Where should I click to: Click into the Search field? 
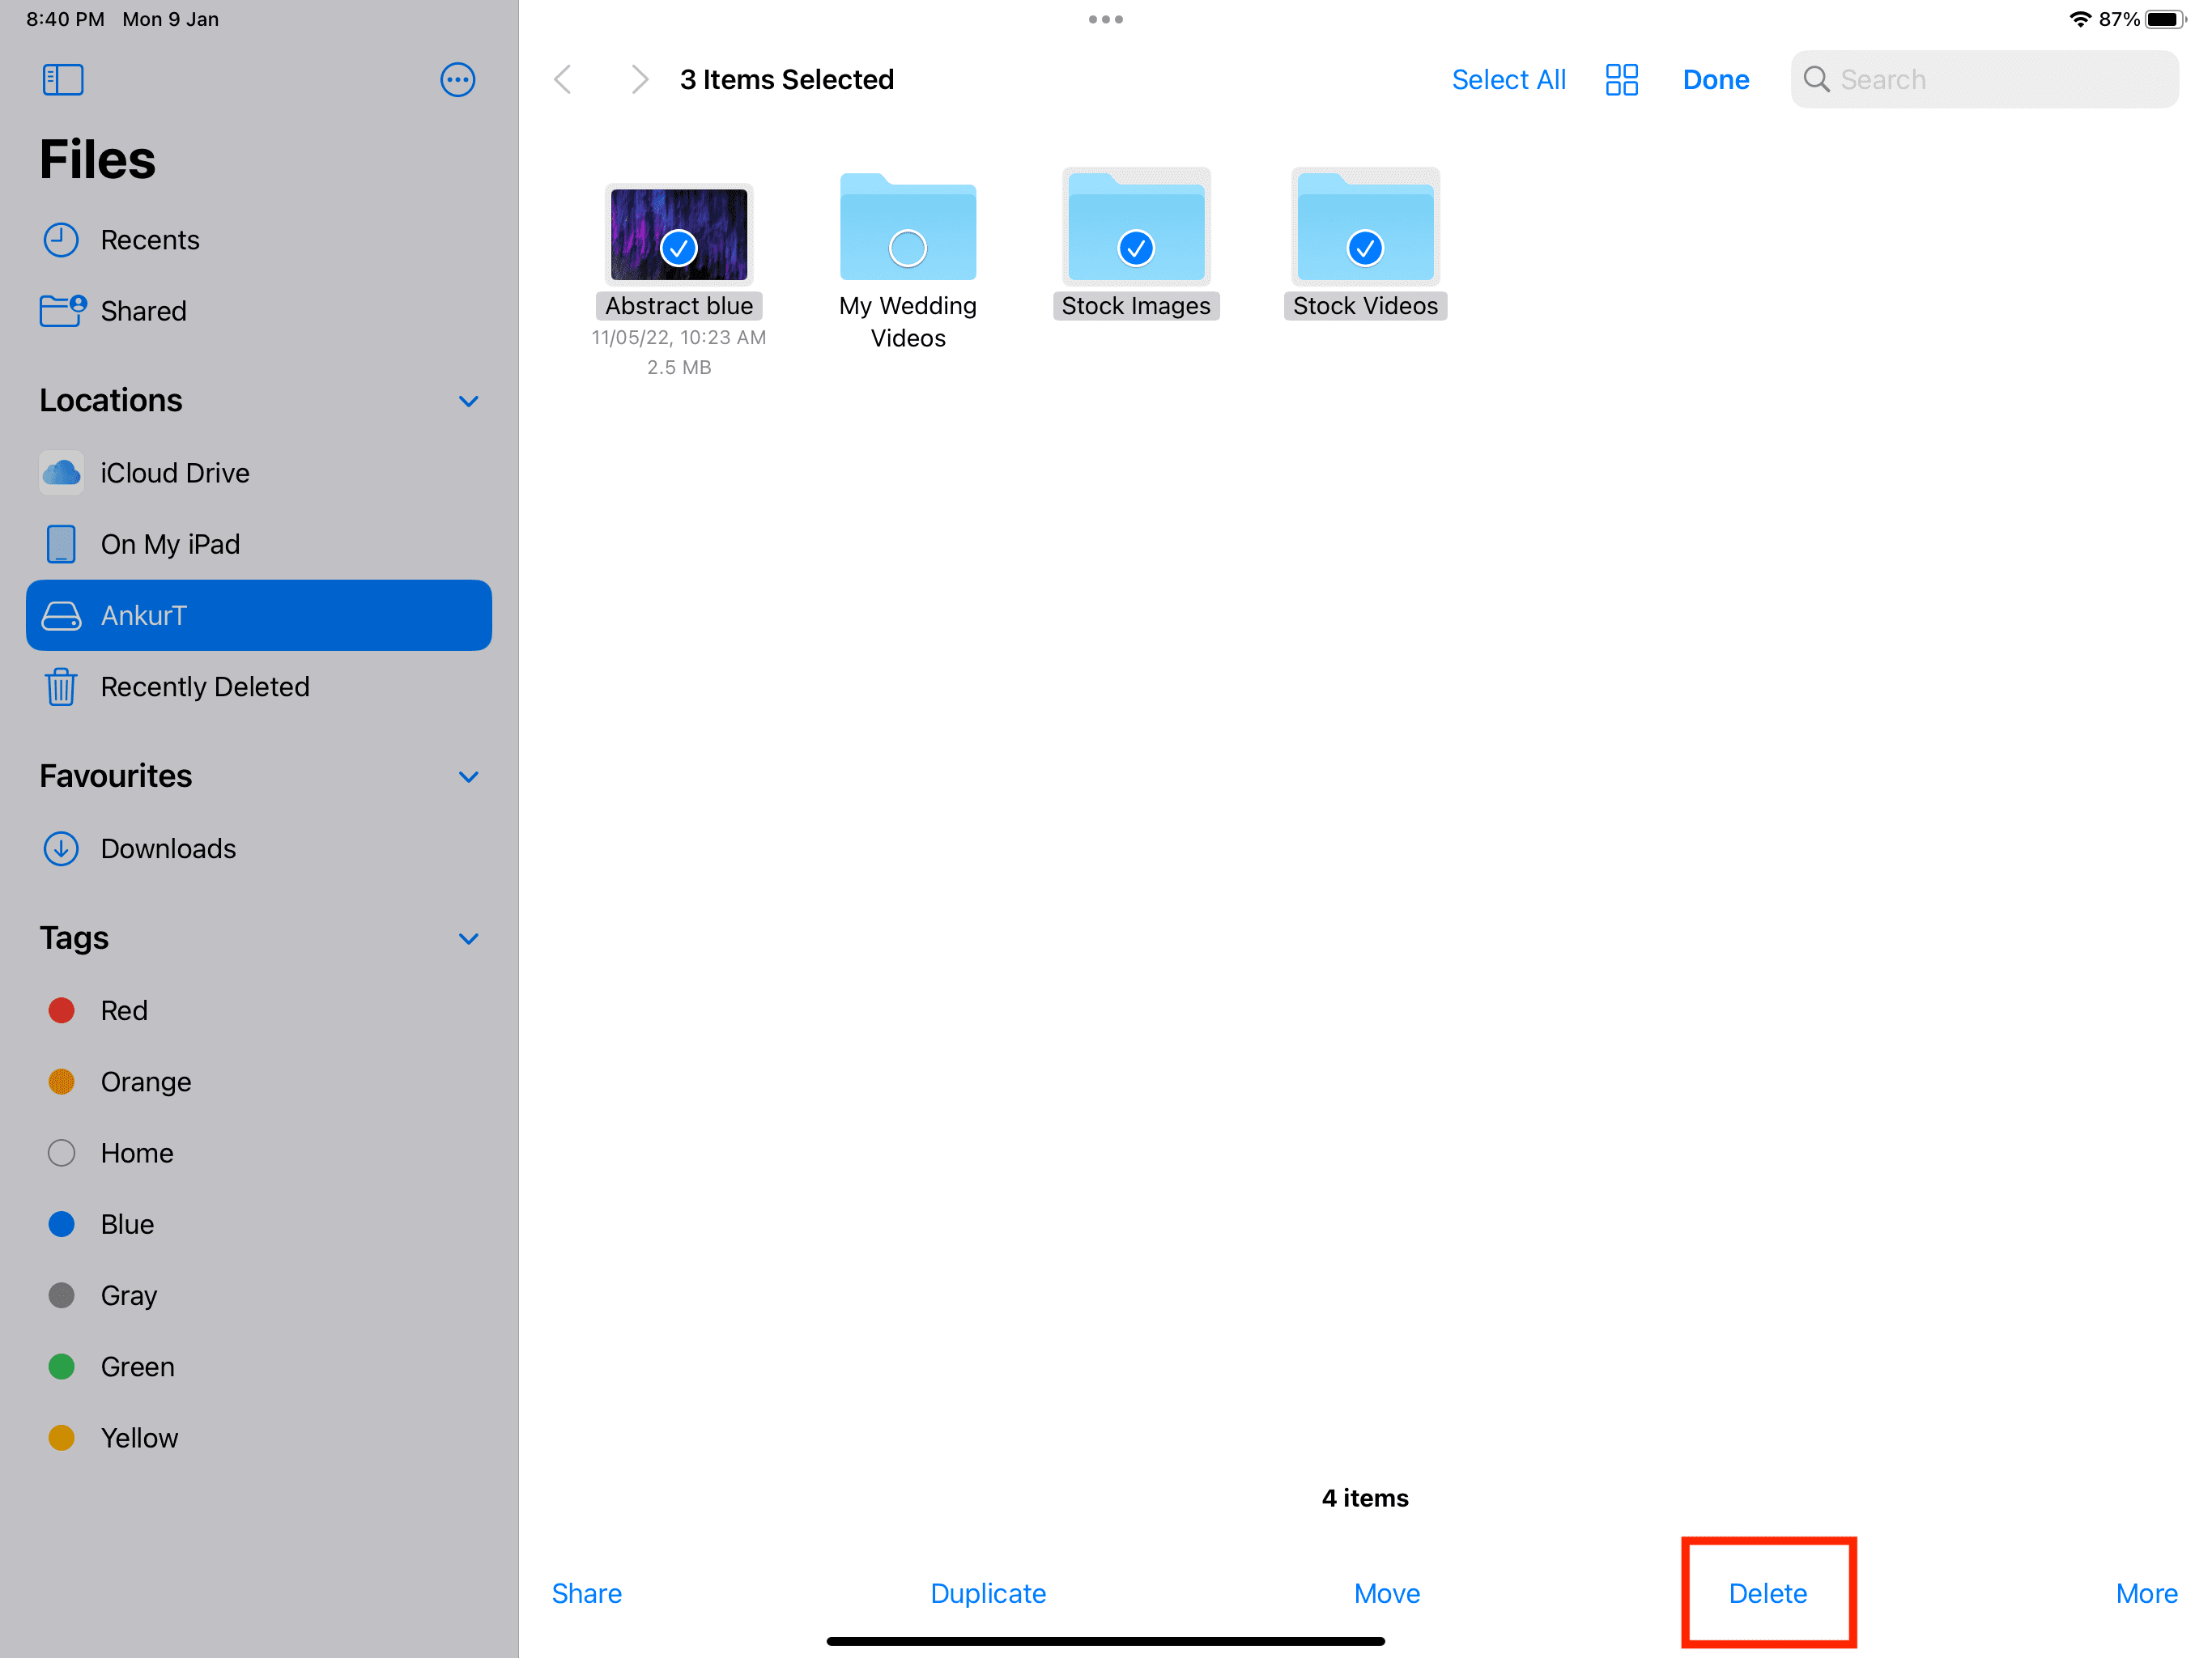1984,79
